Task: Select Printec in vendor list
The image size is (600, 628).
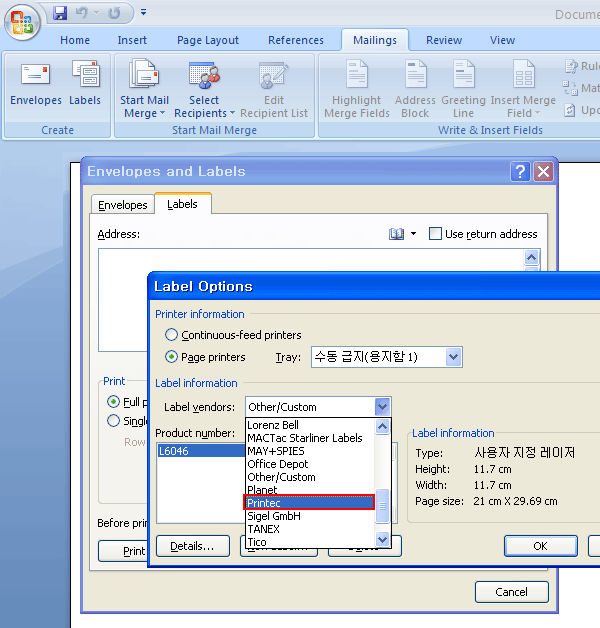Action: (x=309, y=503)
